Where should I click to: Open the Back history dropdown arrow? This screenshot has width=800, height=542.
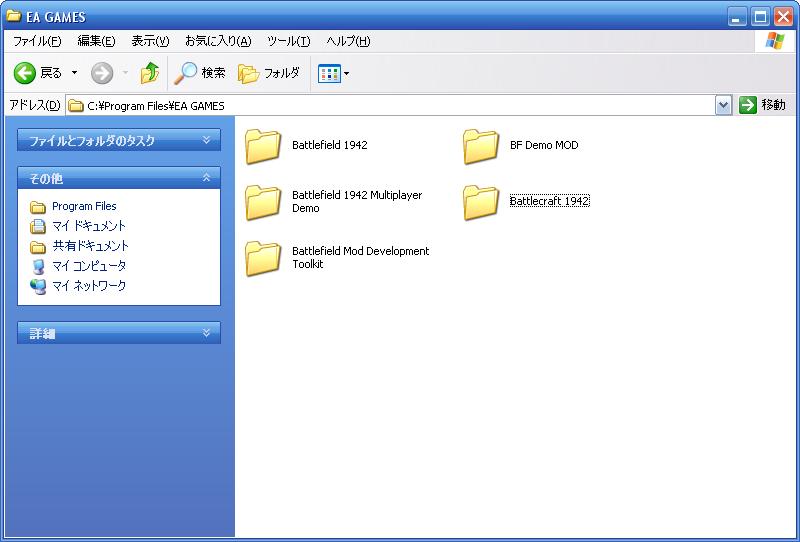[x=74, y=73]
